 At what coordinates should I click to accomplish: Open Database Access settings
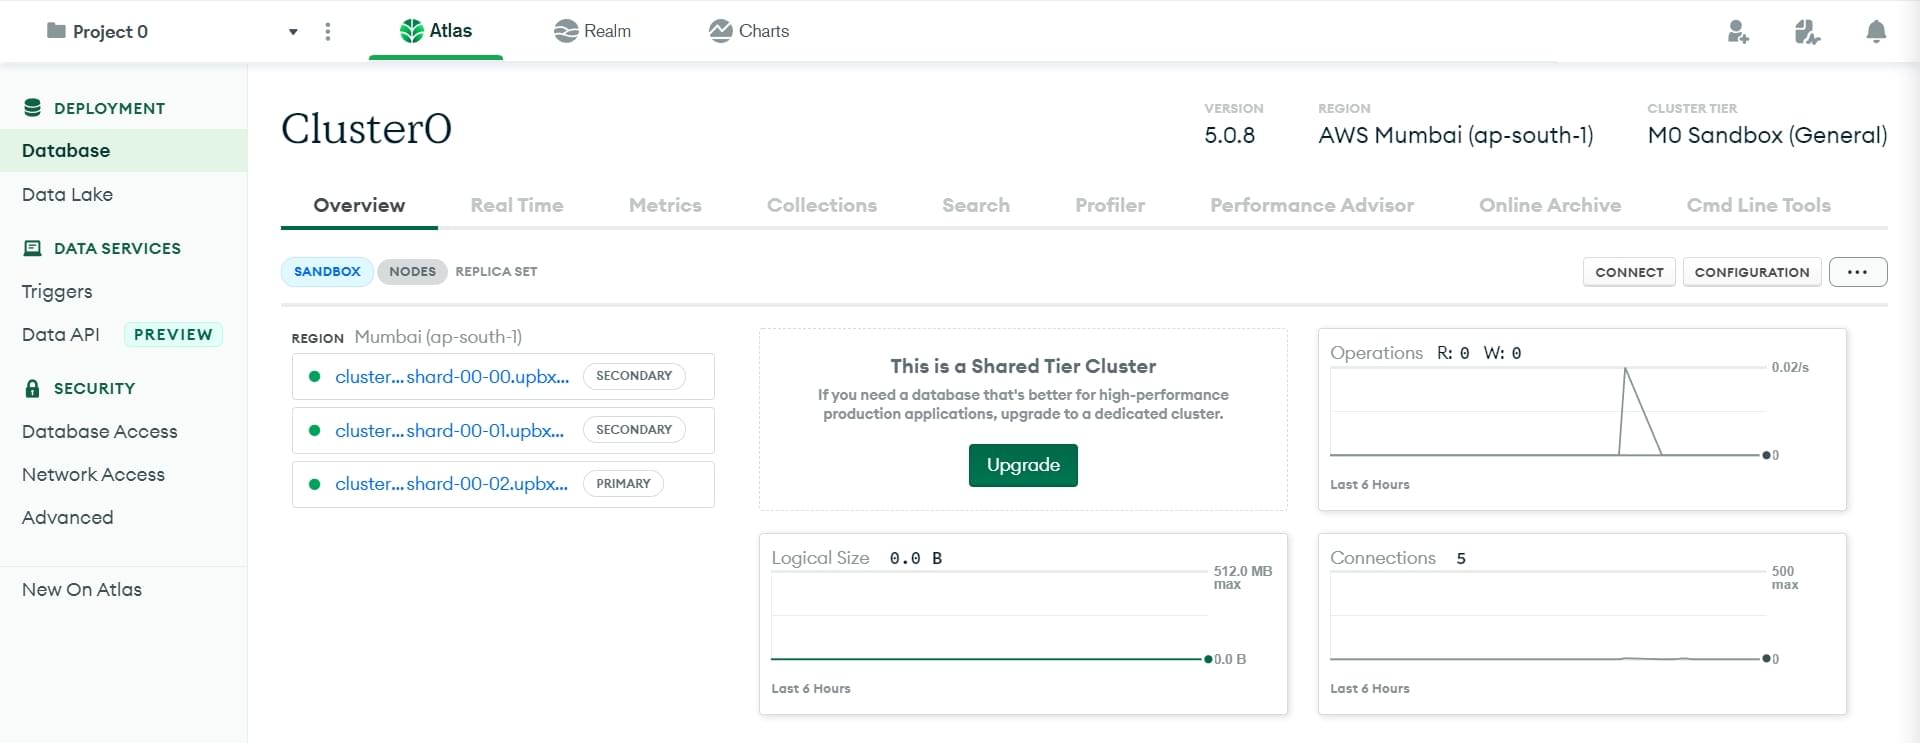click(x=100, y=431)
